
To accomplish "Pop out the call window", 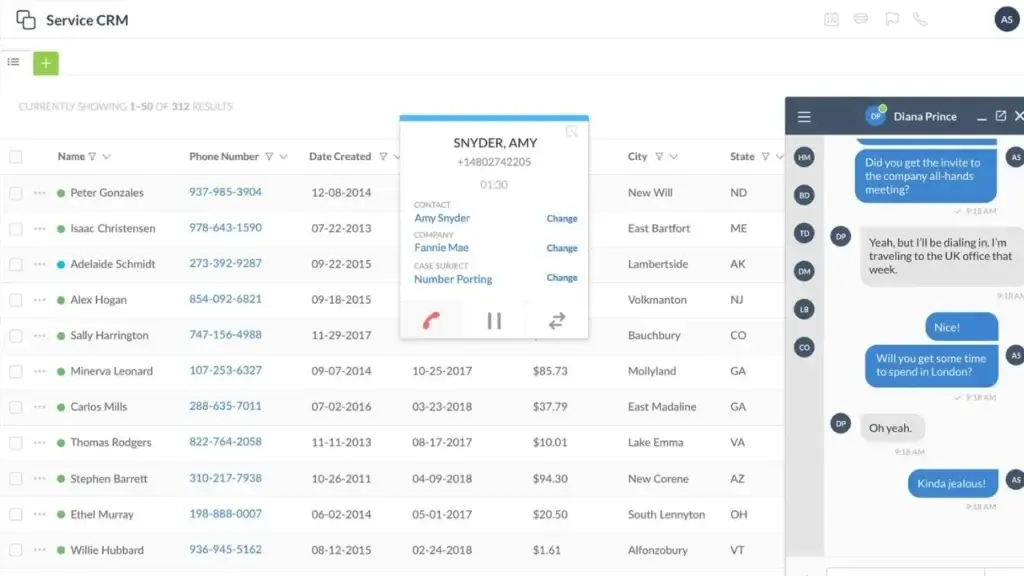I will tap(572, 131).
